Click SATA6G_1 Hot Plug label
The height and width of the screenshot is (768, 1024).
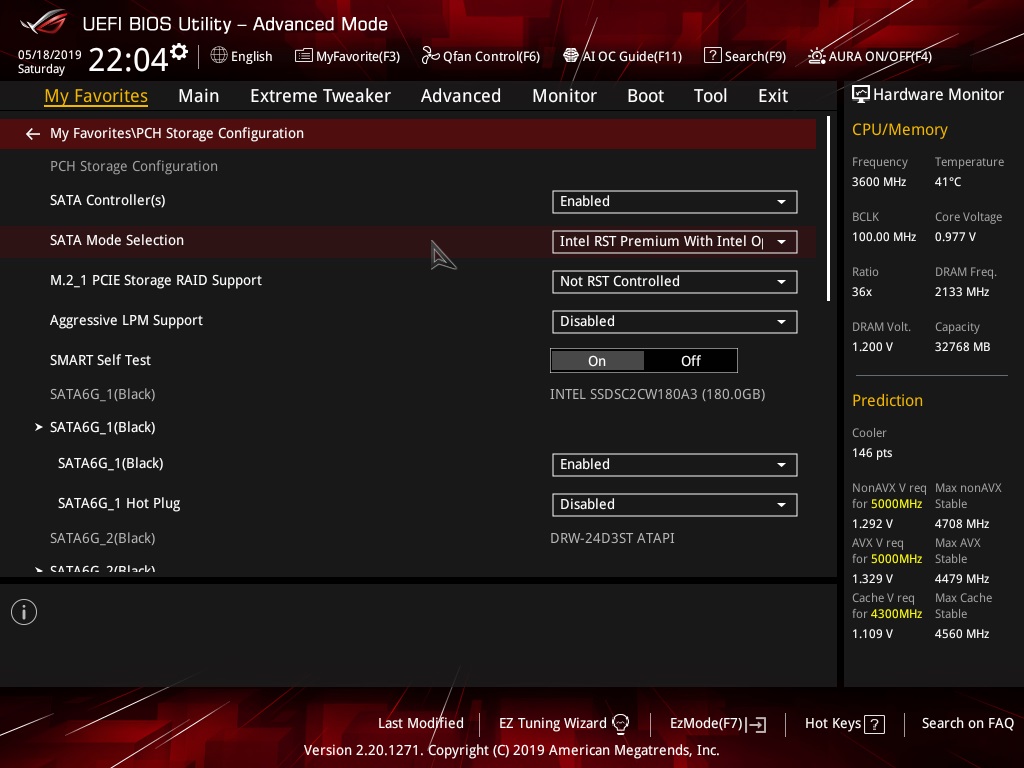click(x=119, y=503)
